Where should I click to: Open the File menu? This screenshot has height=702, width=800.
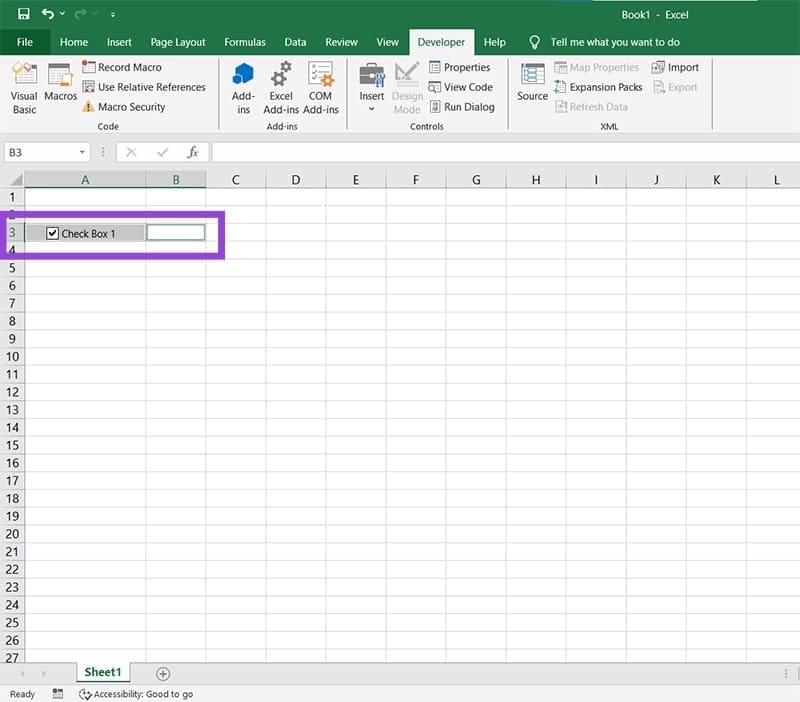[24, 42]
